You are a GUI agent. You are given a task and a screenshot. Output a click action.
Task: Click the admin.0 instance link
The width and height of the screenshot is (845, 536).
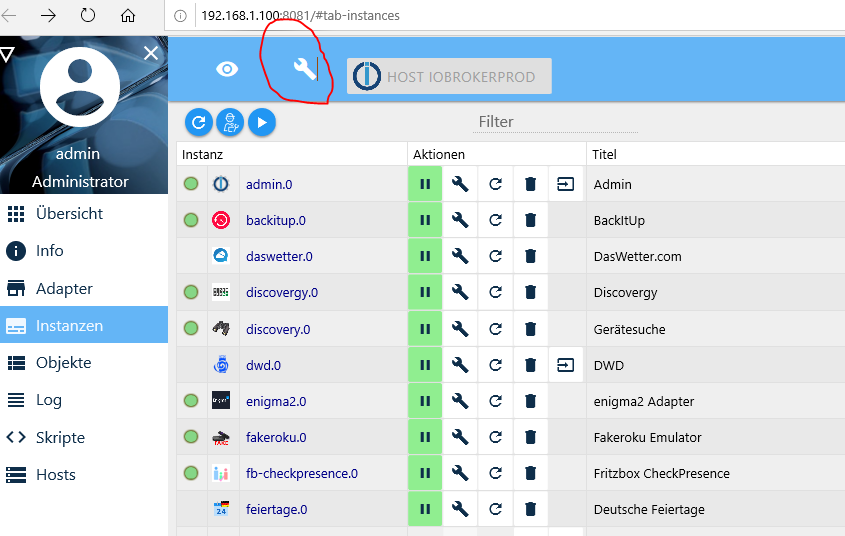[269, 184]
